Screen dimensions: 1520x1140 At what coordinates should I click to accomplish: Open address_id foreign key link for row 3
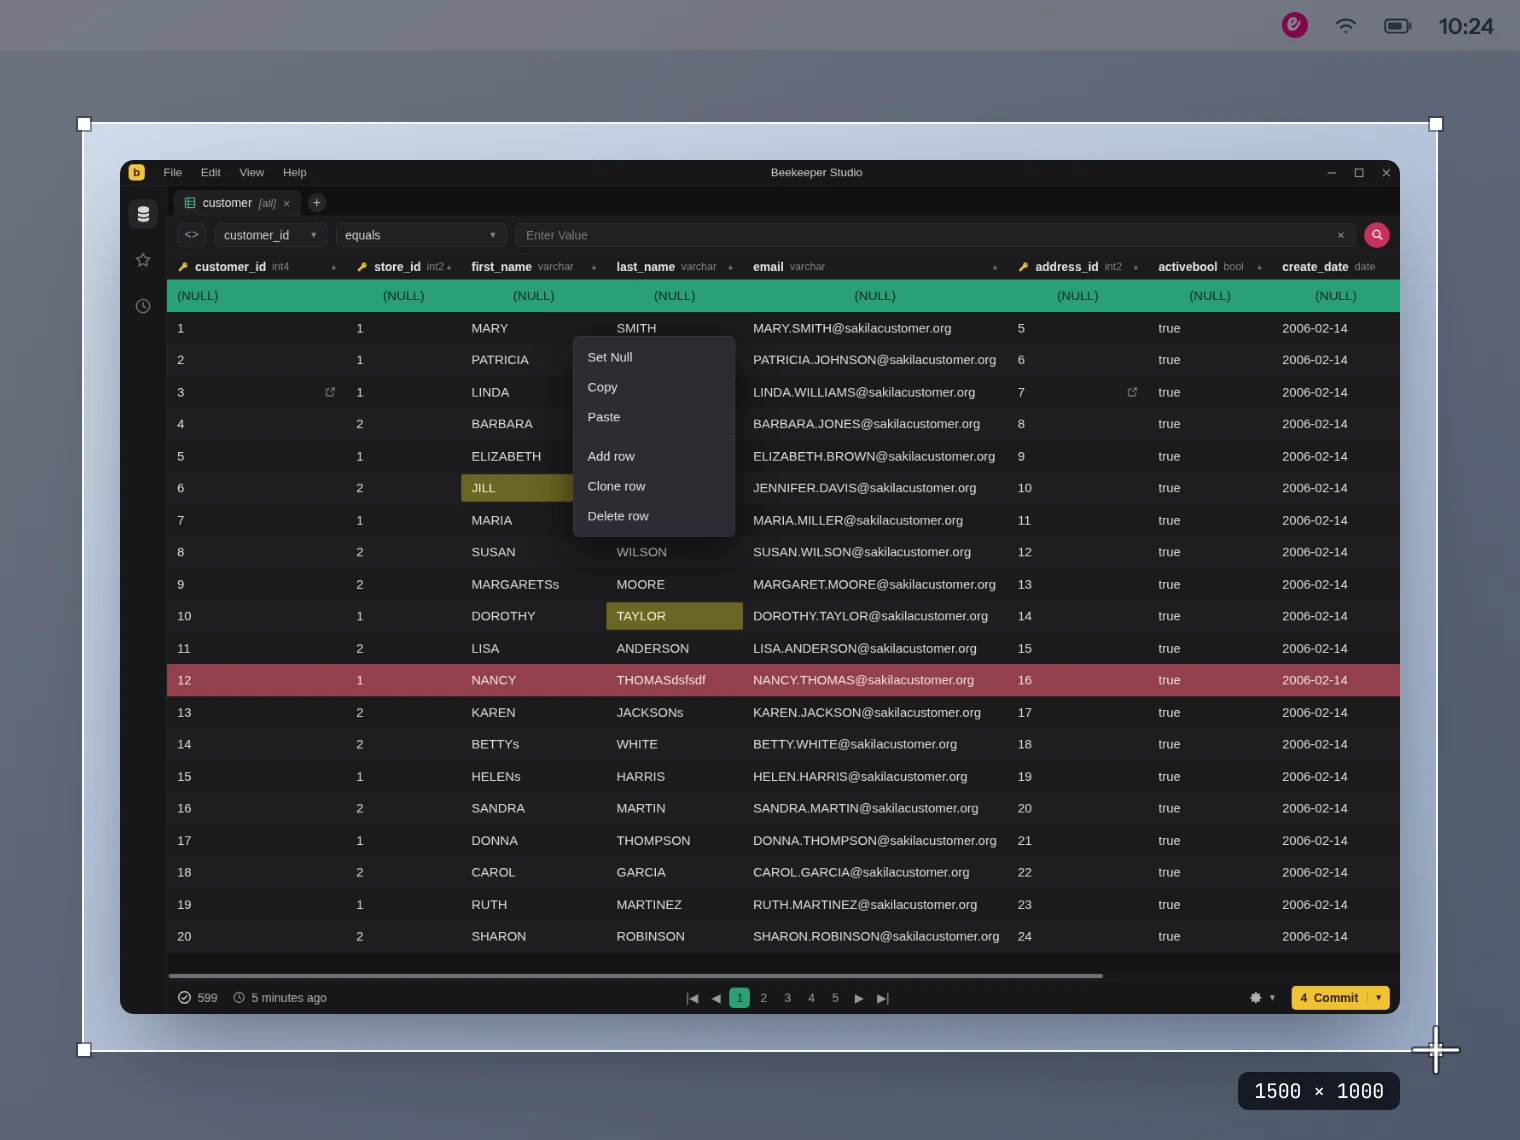coord(1132,392)
